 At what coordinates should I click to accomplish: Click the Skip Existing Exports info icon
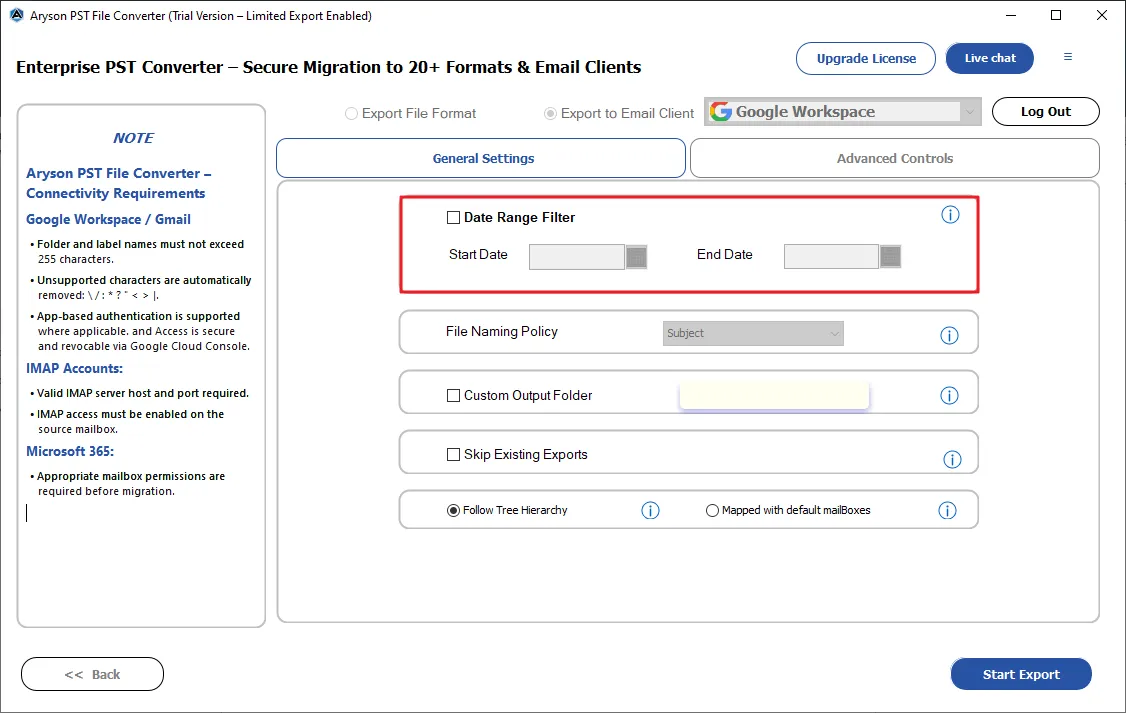(952, 460)
